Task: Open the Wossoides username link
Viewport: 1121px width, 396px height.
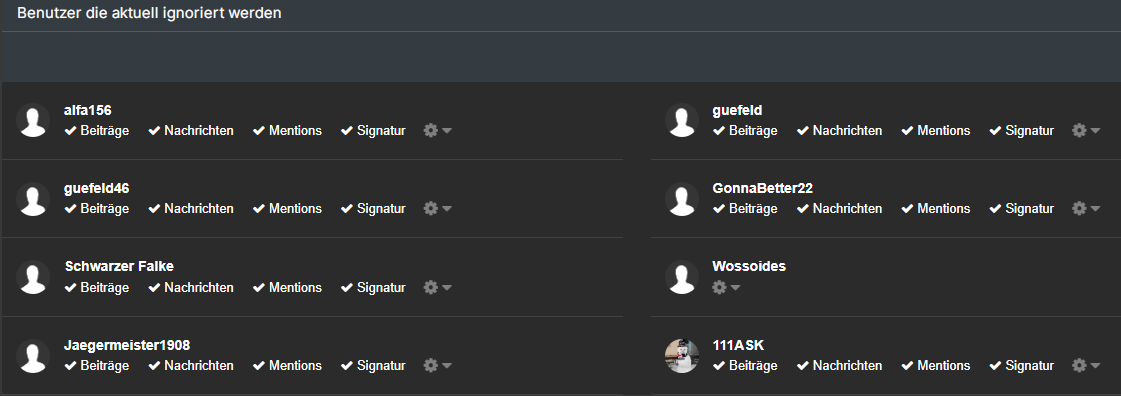Action: [x=749, y=267]
